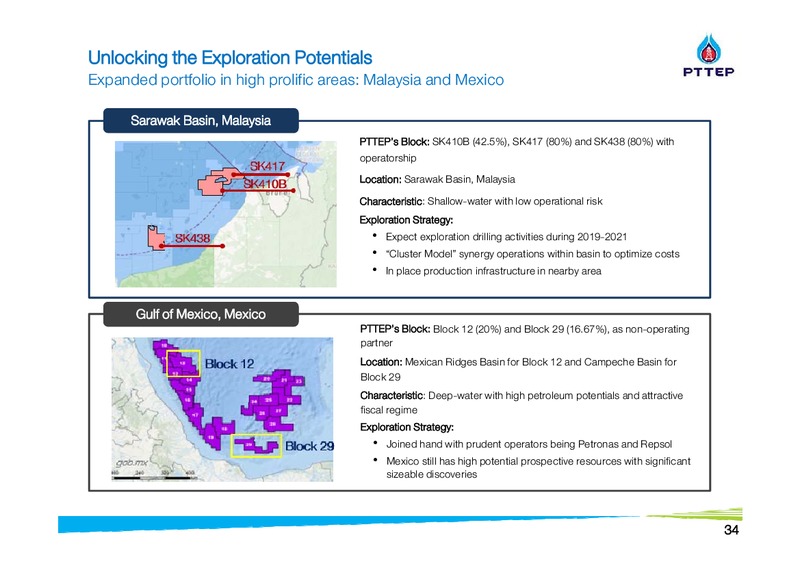The height and width of the screenshot is (566, 800).
Task: Click the "Sarawak Basin, Malaysia" header label
Action: [201, 120]
